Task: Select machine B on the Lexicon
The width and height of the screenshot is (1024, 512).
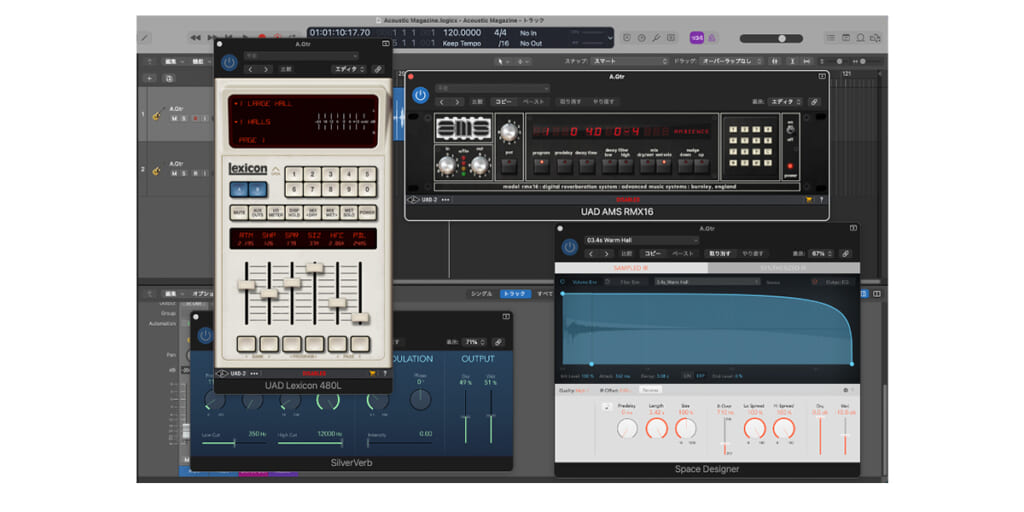Action: [x=258, y=189]
